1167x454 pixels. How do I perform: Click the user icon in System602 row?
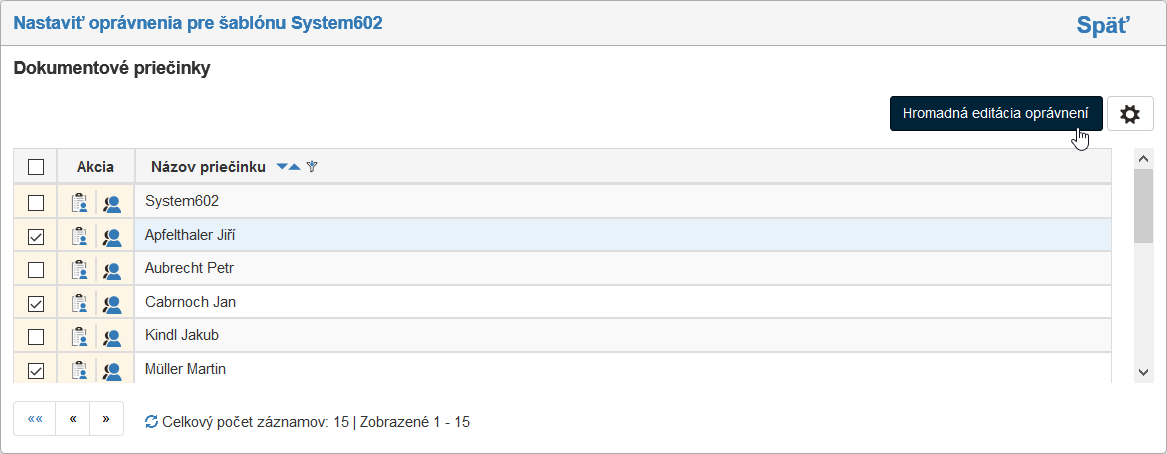coord(112,203)
